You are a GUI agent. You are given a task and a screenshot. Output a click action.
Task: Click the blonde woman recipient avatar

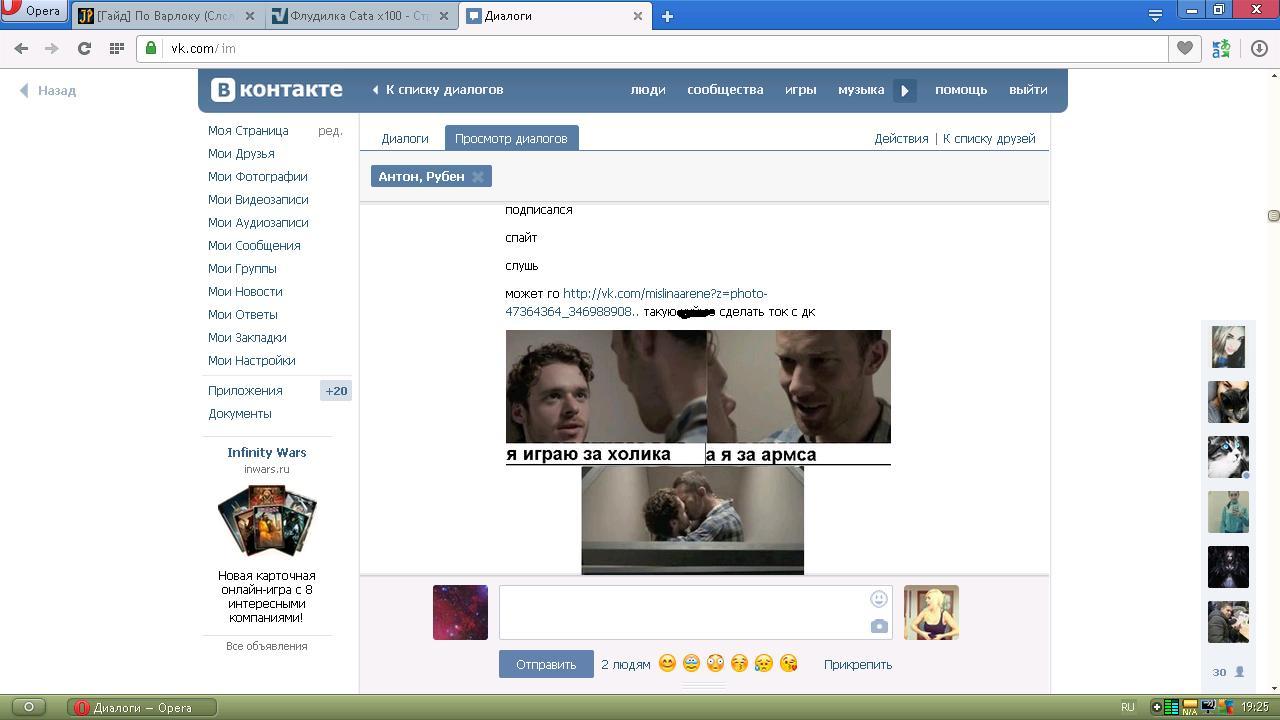pyautogui.click(x=931, y=612)
